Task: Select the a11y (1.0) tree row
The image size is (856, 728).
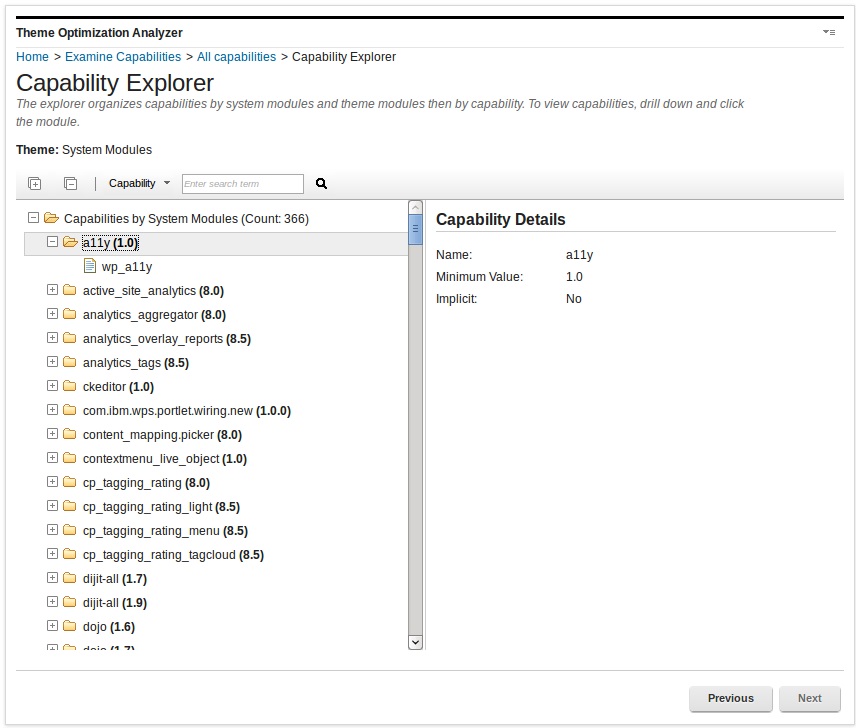Action: pos(216,243)
